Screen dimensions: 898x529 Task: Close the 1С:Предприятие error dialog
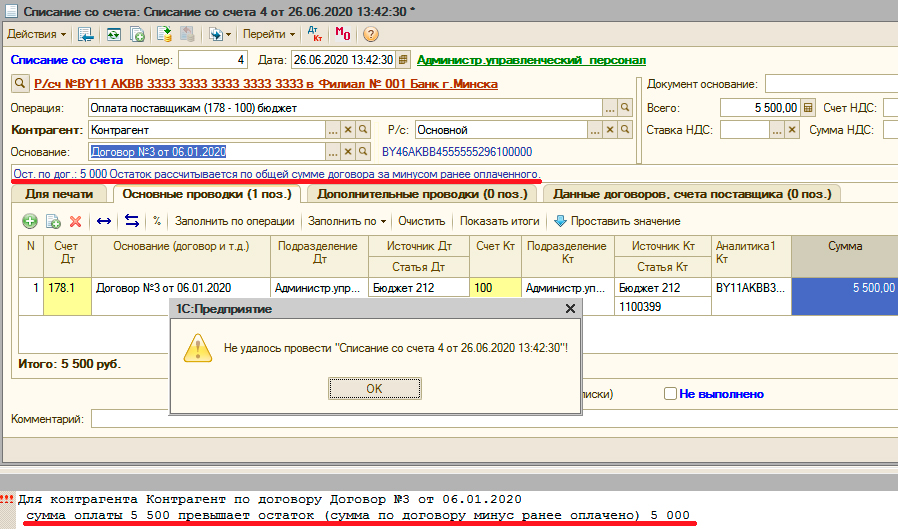571,309
